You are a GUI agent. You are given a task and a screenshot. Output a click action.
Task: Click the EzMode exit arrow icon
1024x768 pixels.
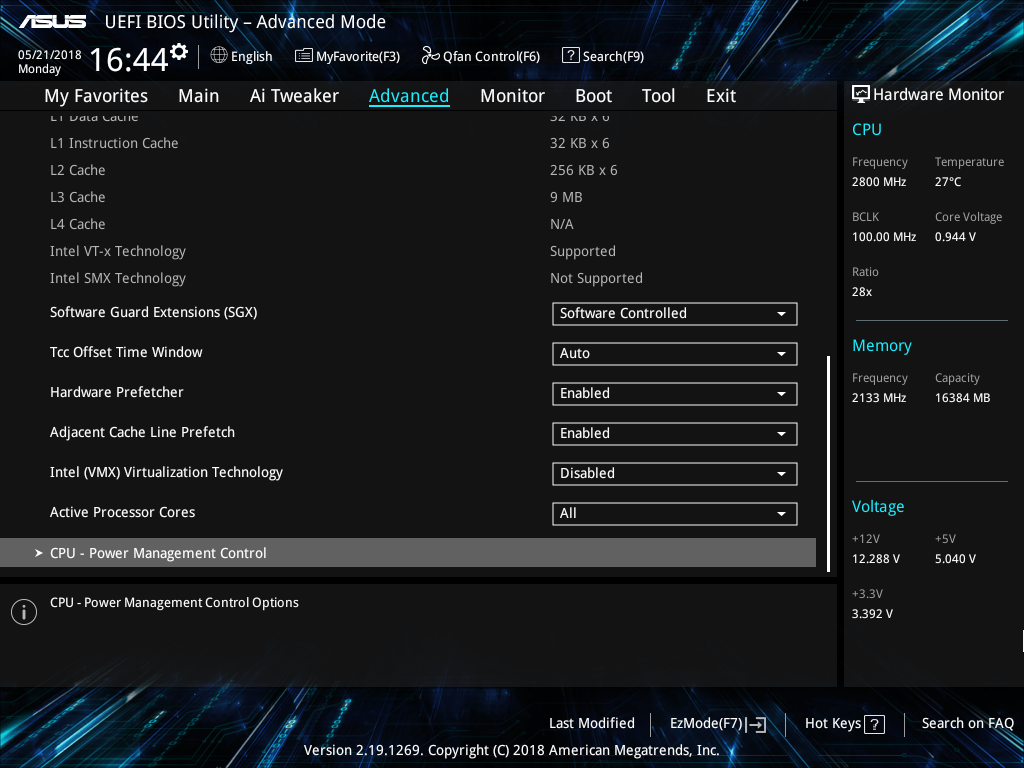point(756,724)
